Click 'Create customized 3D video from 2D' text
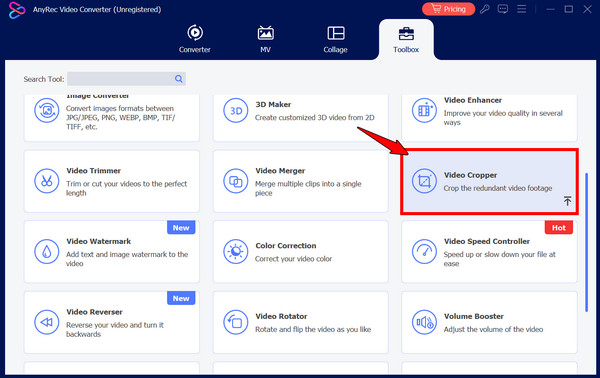The image size is (600, 378). tap(315, 117)
